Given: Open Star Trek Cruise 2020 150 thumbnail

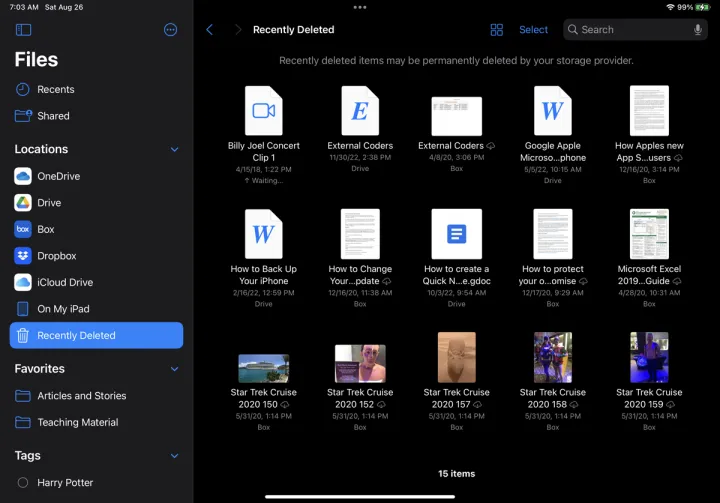Looking at the screenshot, I should point(264,367).
